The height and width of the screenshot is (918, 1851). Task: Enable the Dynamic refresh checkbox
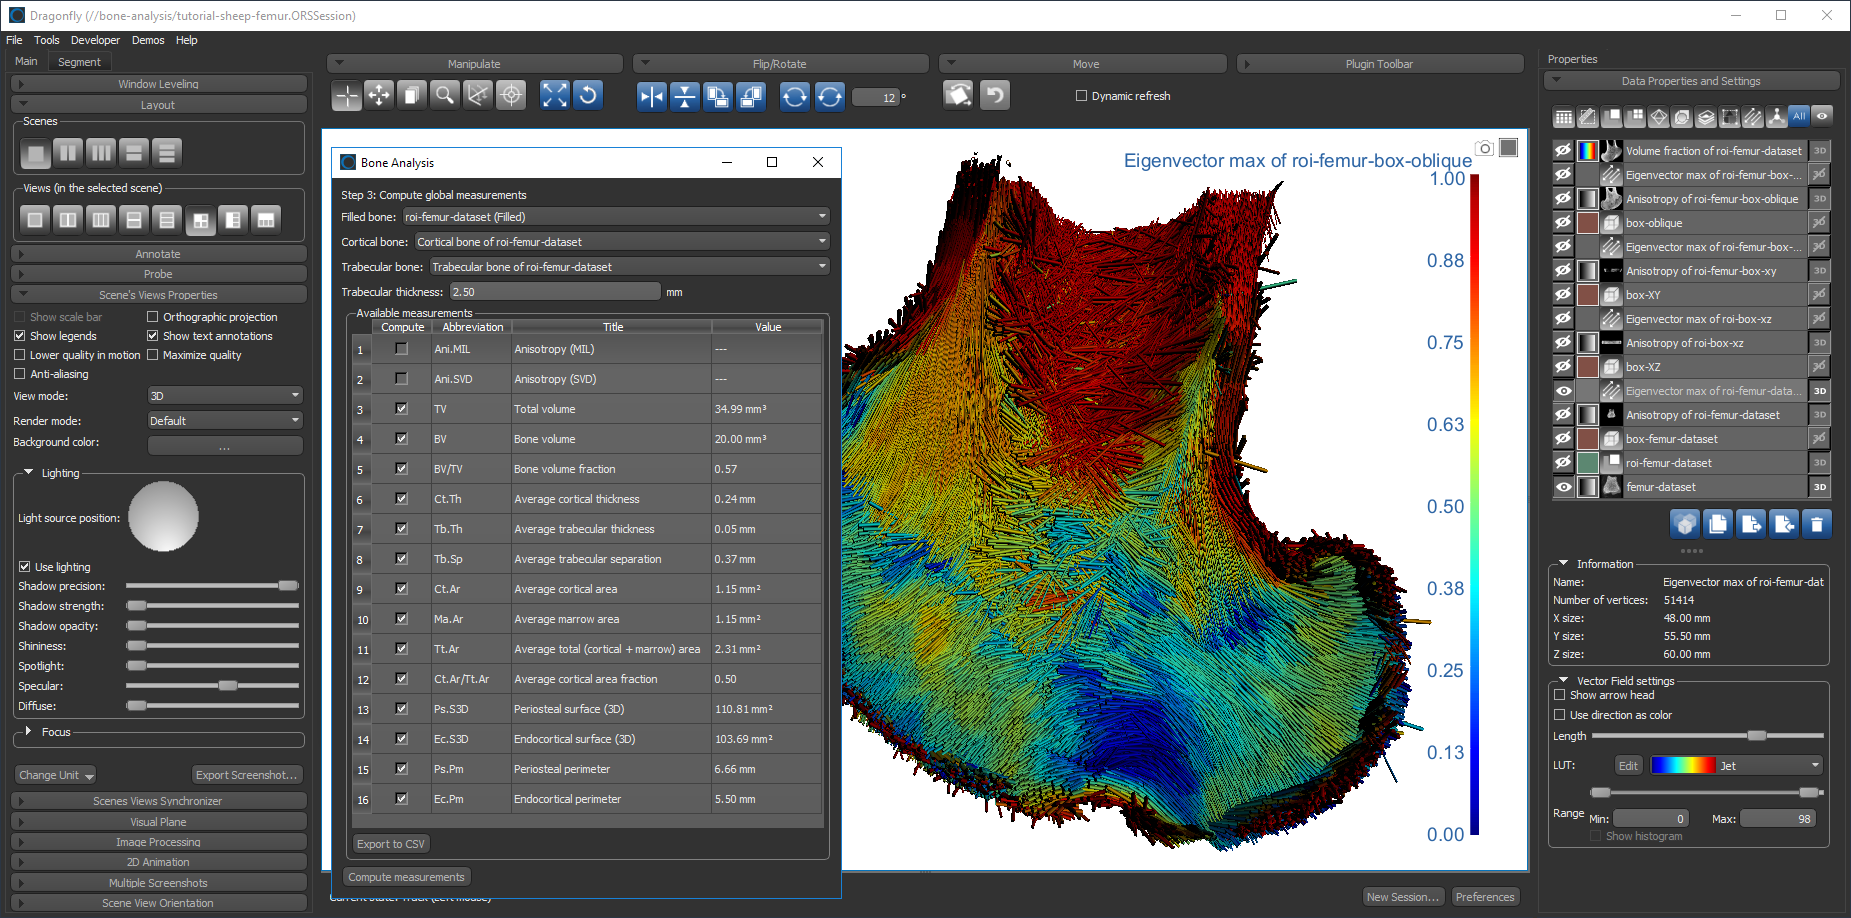1081,96
